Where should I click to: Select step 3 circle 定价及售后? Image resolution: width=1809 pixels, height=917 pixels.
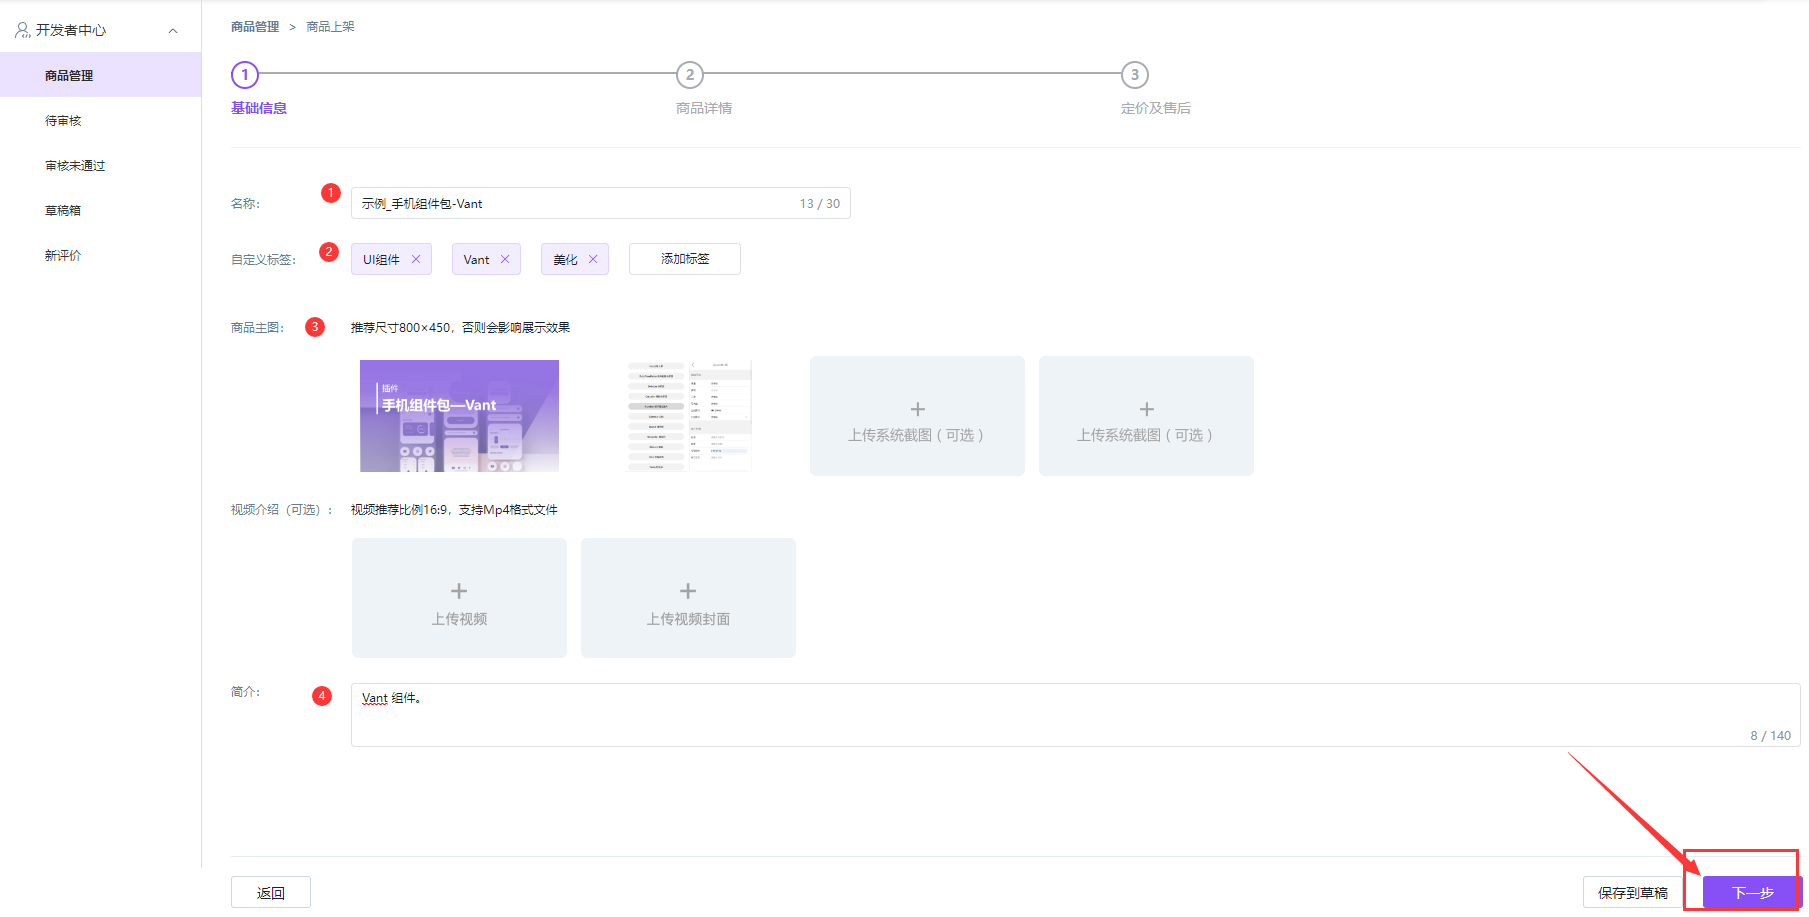point(1135,75)
